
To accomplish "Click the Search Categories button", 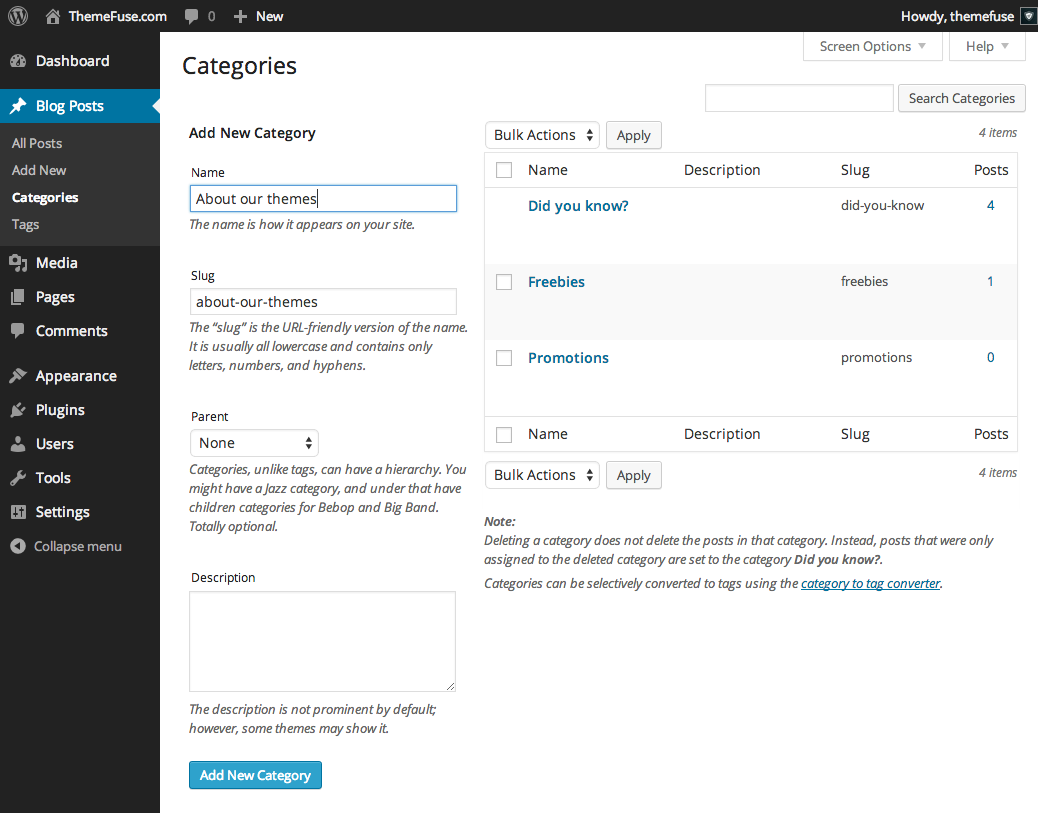I will pos(961,98).
